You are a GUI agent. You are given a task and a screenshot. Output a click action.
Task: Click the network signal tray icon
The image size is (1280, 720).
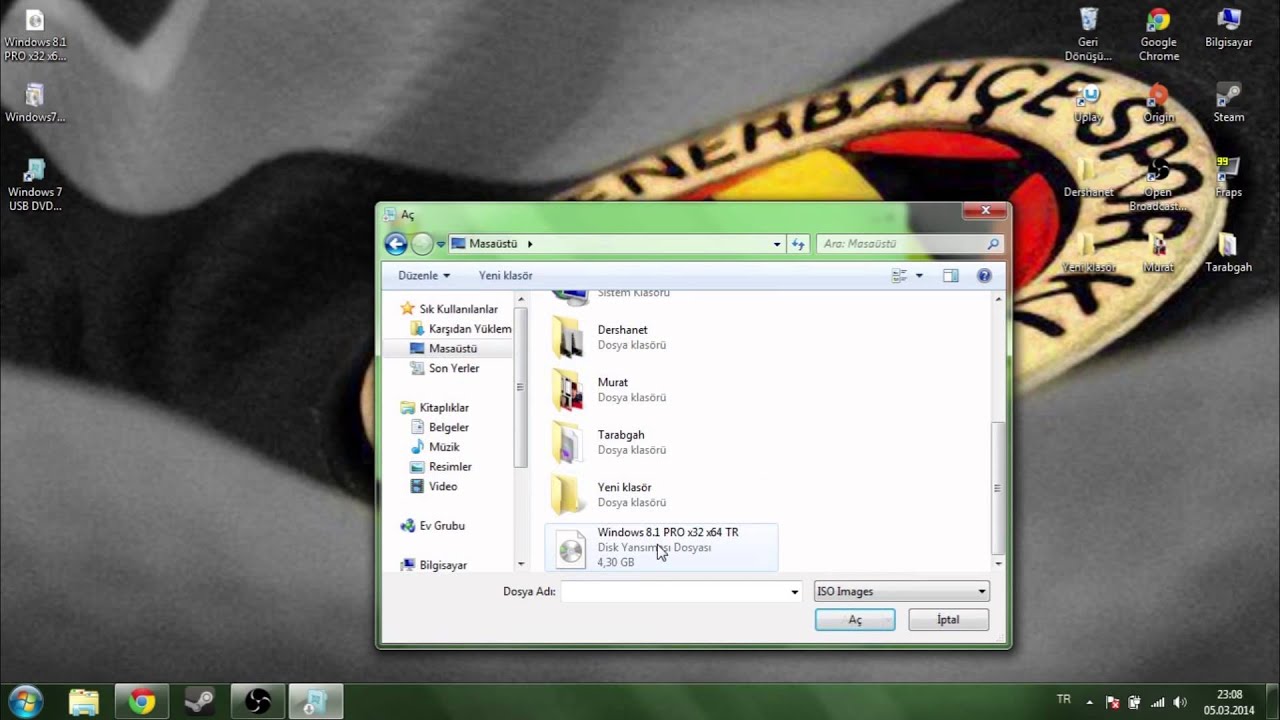coord(1158,702)
